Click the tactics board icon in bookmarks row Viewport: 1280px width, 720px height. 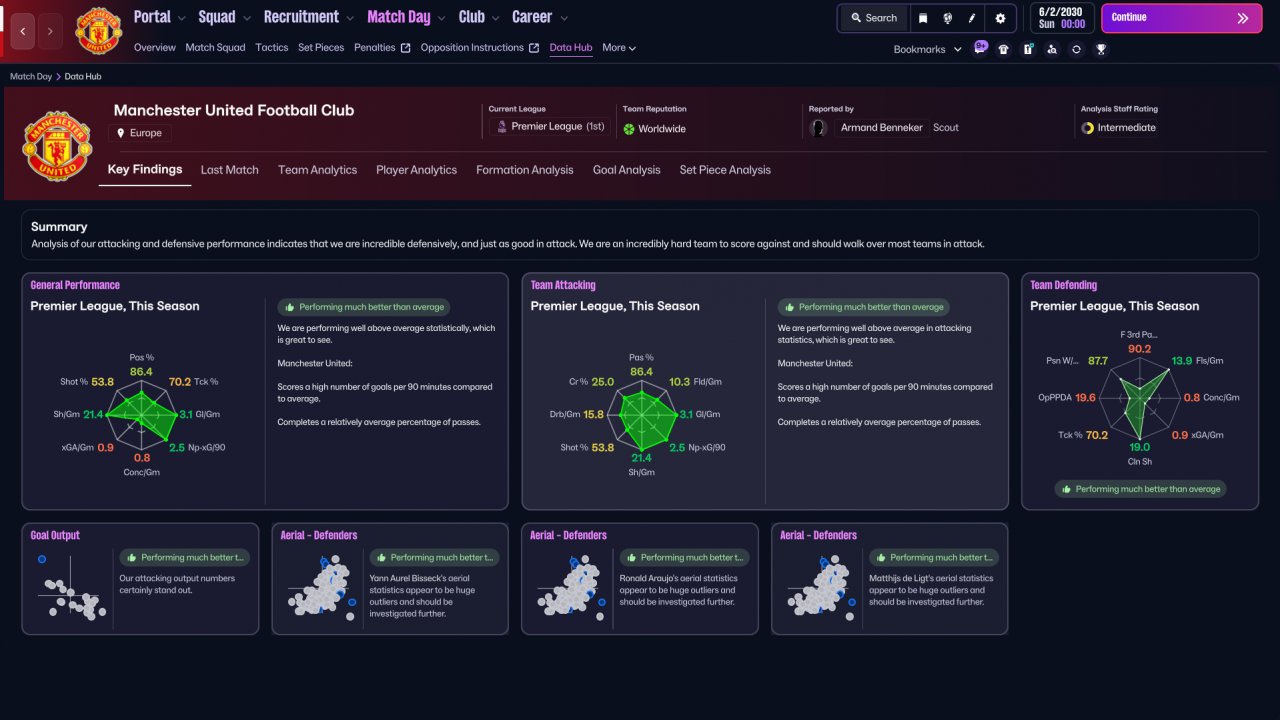(1028, 49)
